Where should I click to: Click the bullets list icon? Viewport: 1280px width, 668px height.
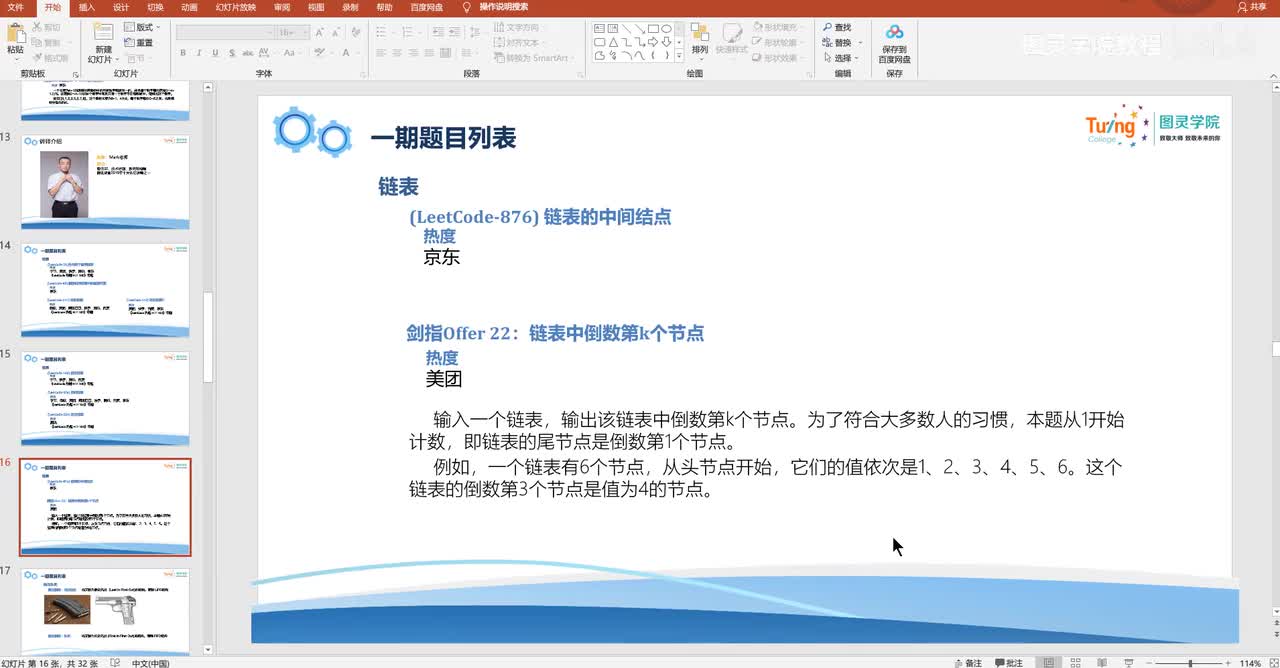[x=381, y=31]
